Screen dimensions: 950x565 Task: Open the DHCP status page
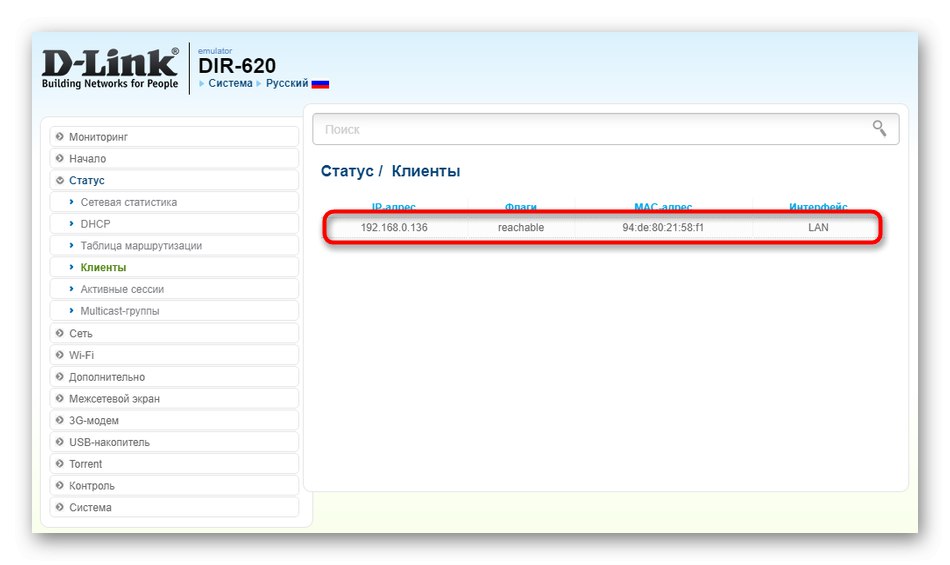point(174,224)
